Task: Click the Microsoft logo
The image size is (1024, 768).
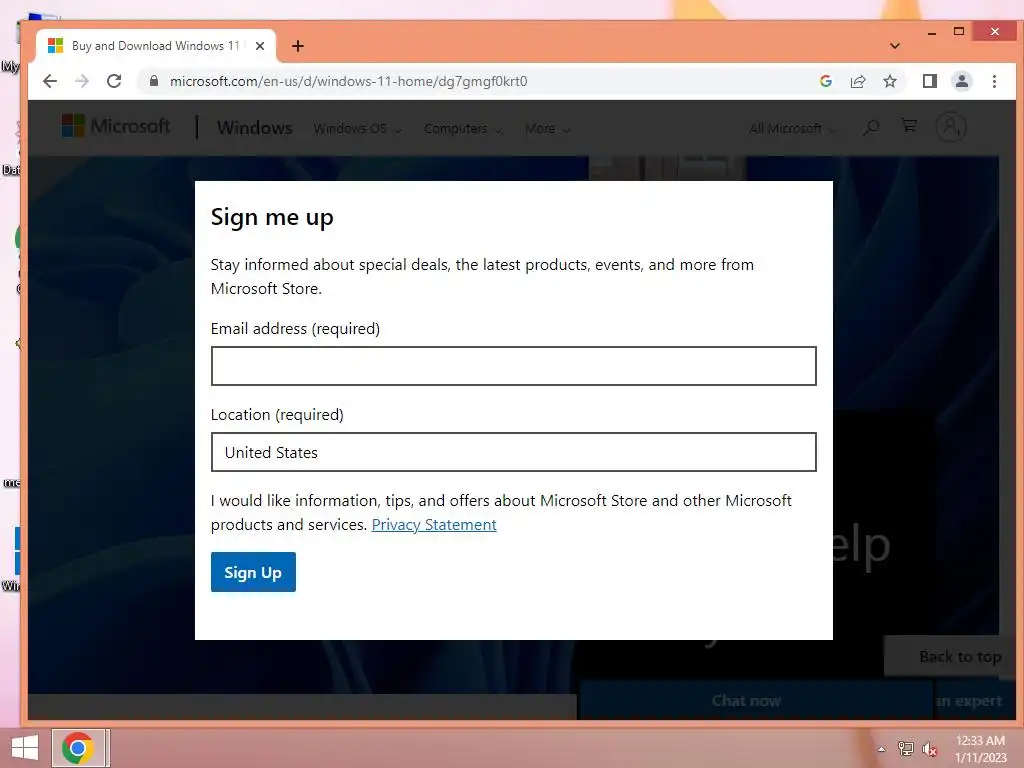Action: [x=116, y=126]
